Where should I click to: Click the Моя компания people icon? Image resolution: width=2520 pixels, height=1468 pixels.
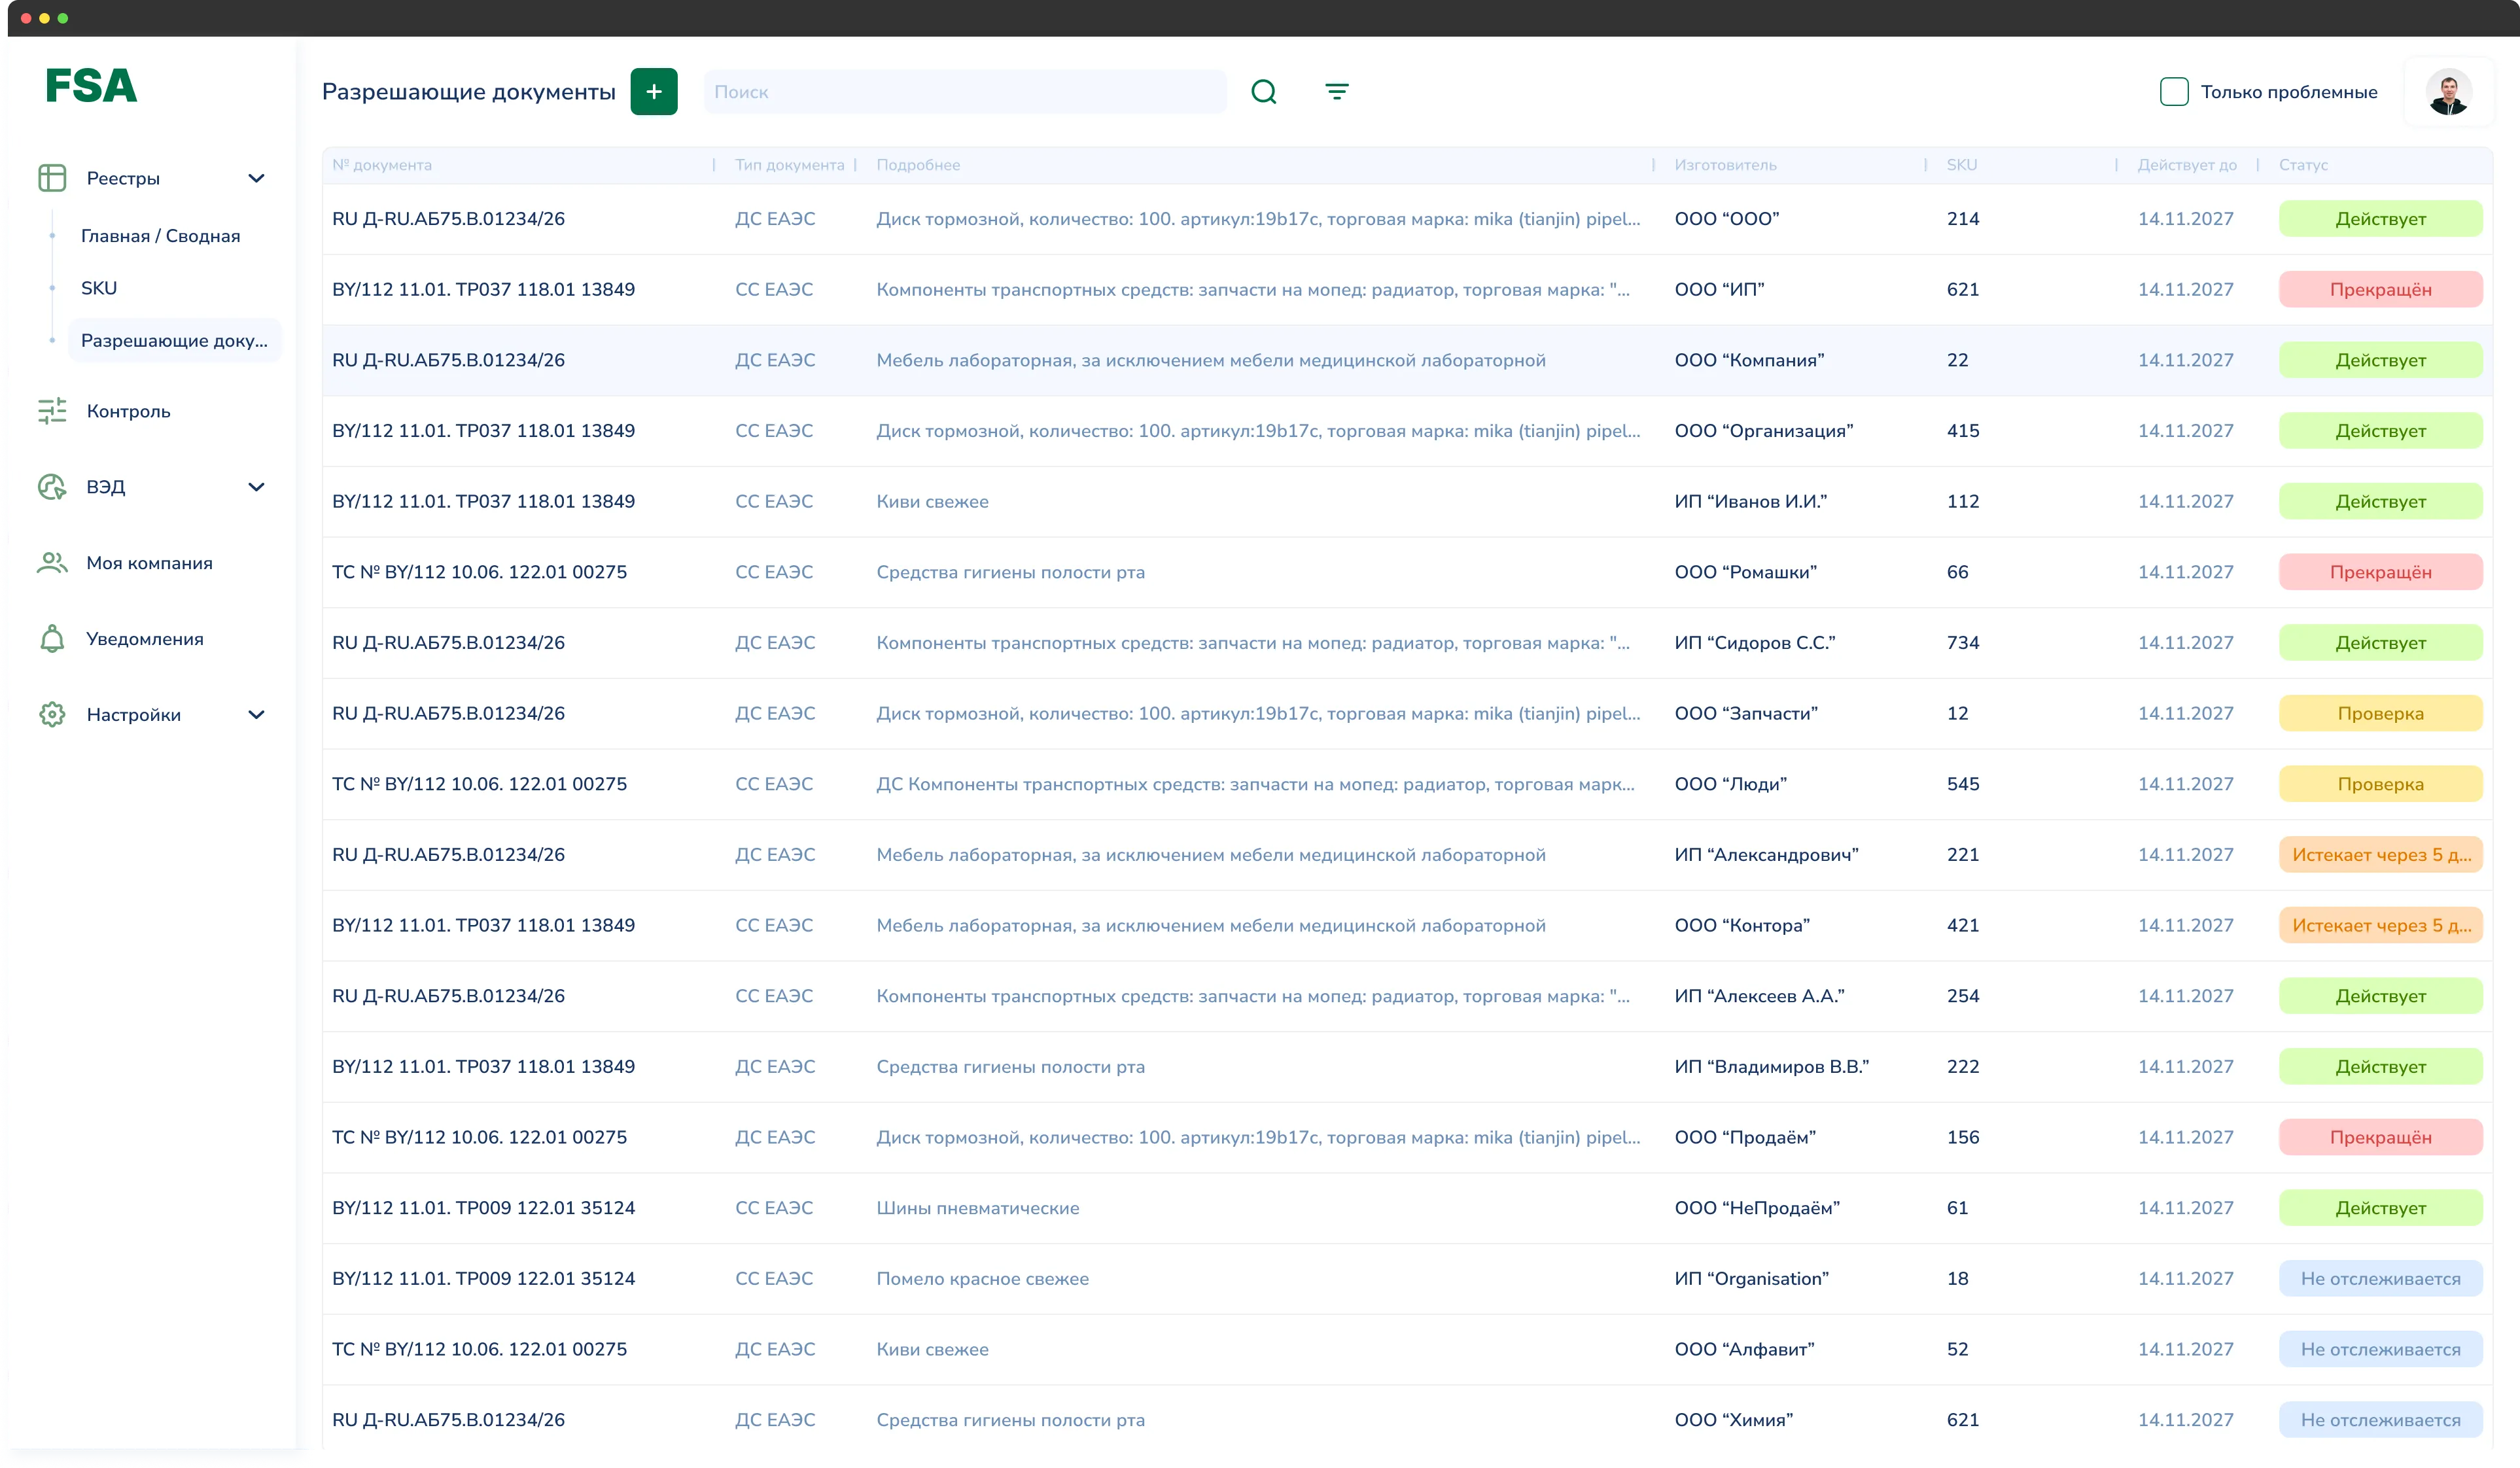tap(52, 563)
